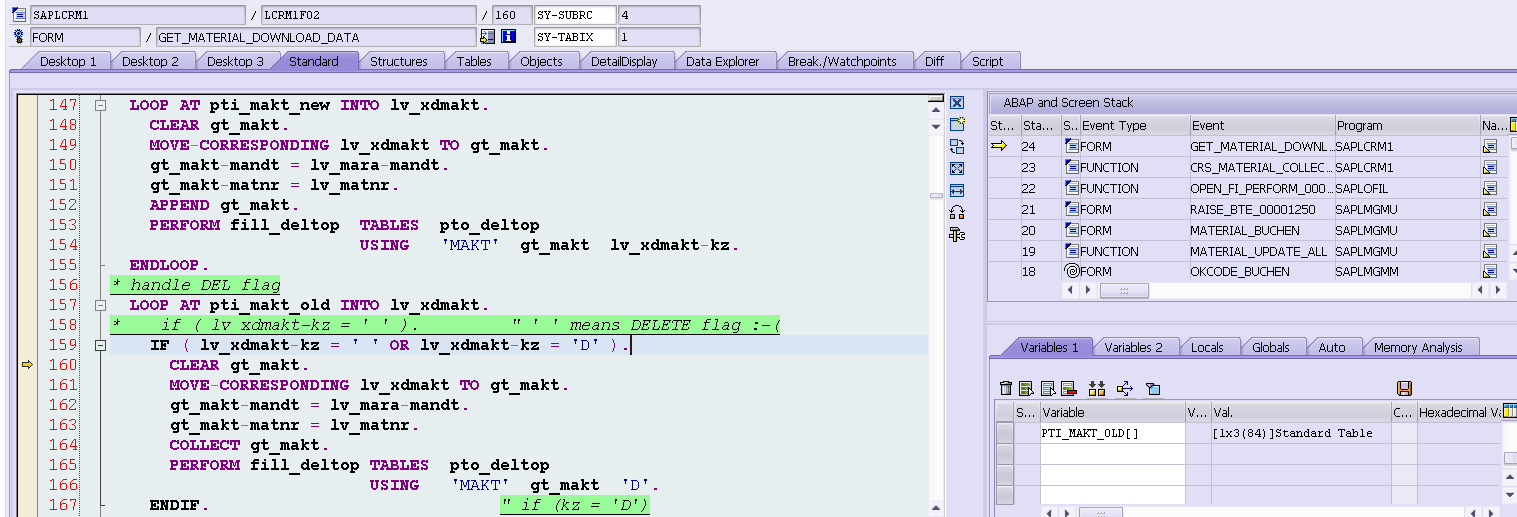
Task: Click the Val. column header
Action: point(1300,412)
